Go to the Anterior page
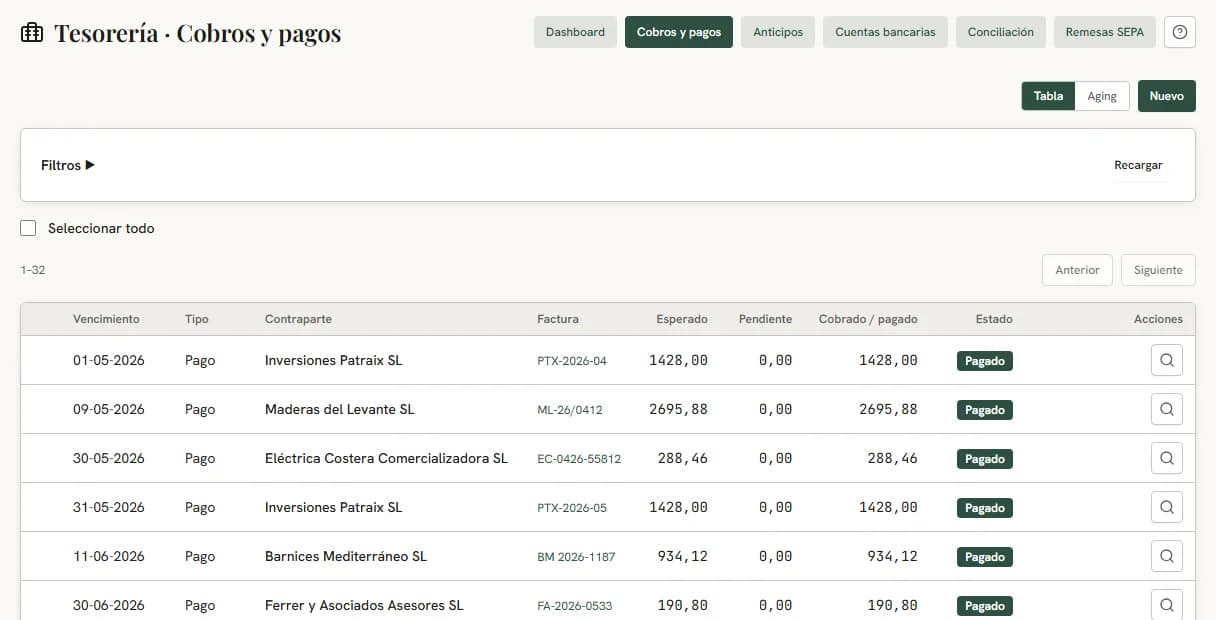Viewport: 1216px width, 620px height. coord(1077,270)
